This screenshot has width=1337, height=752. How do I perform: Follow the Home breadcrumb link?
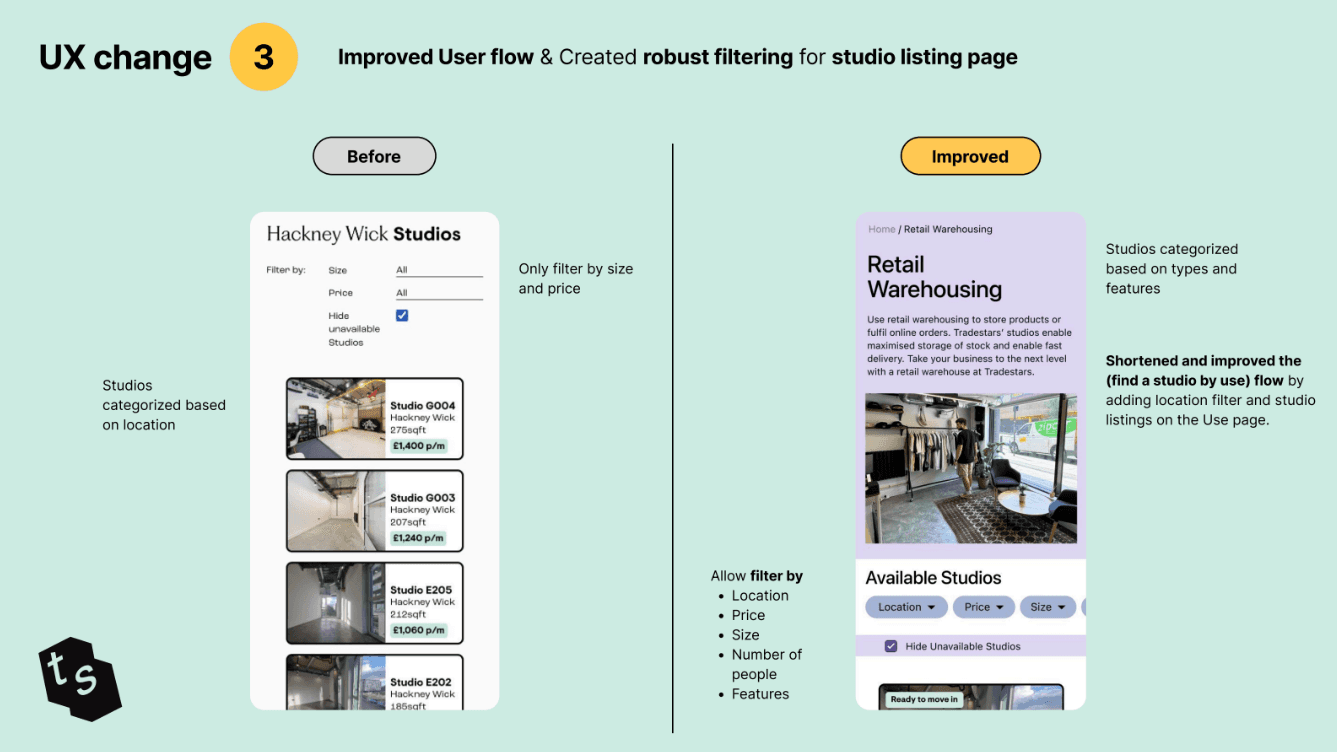point(881,229)
